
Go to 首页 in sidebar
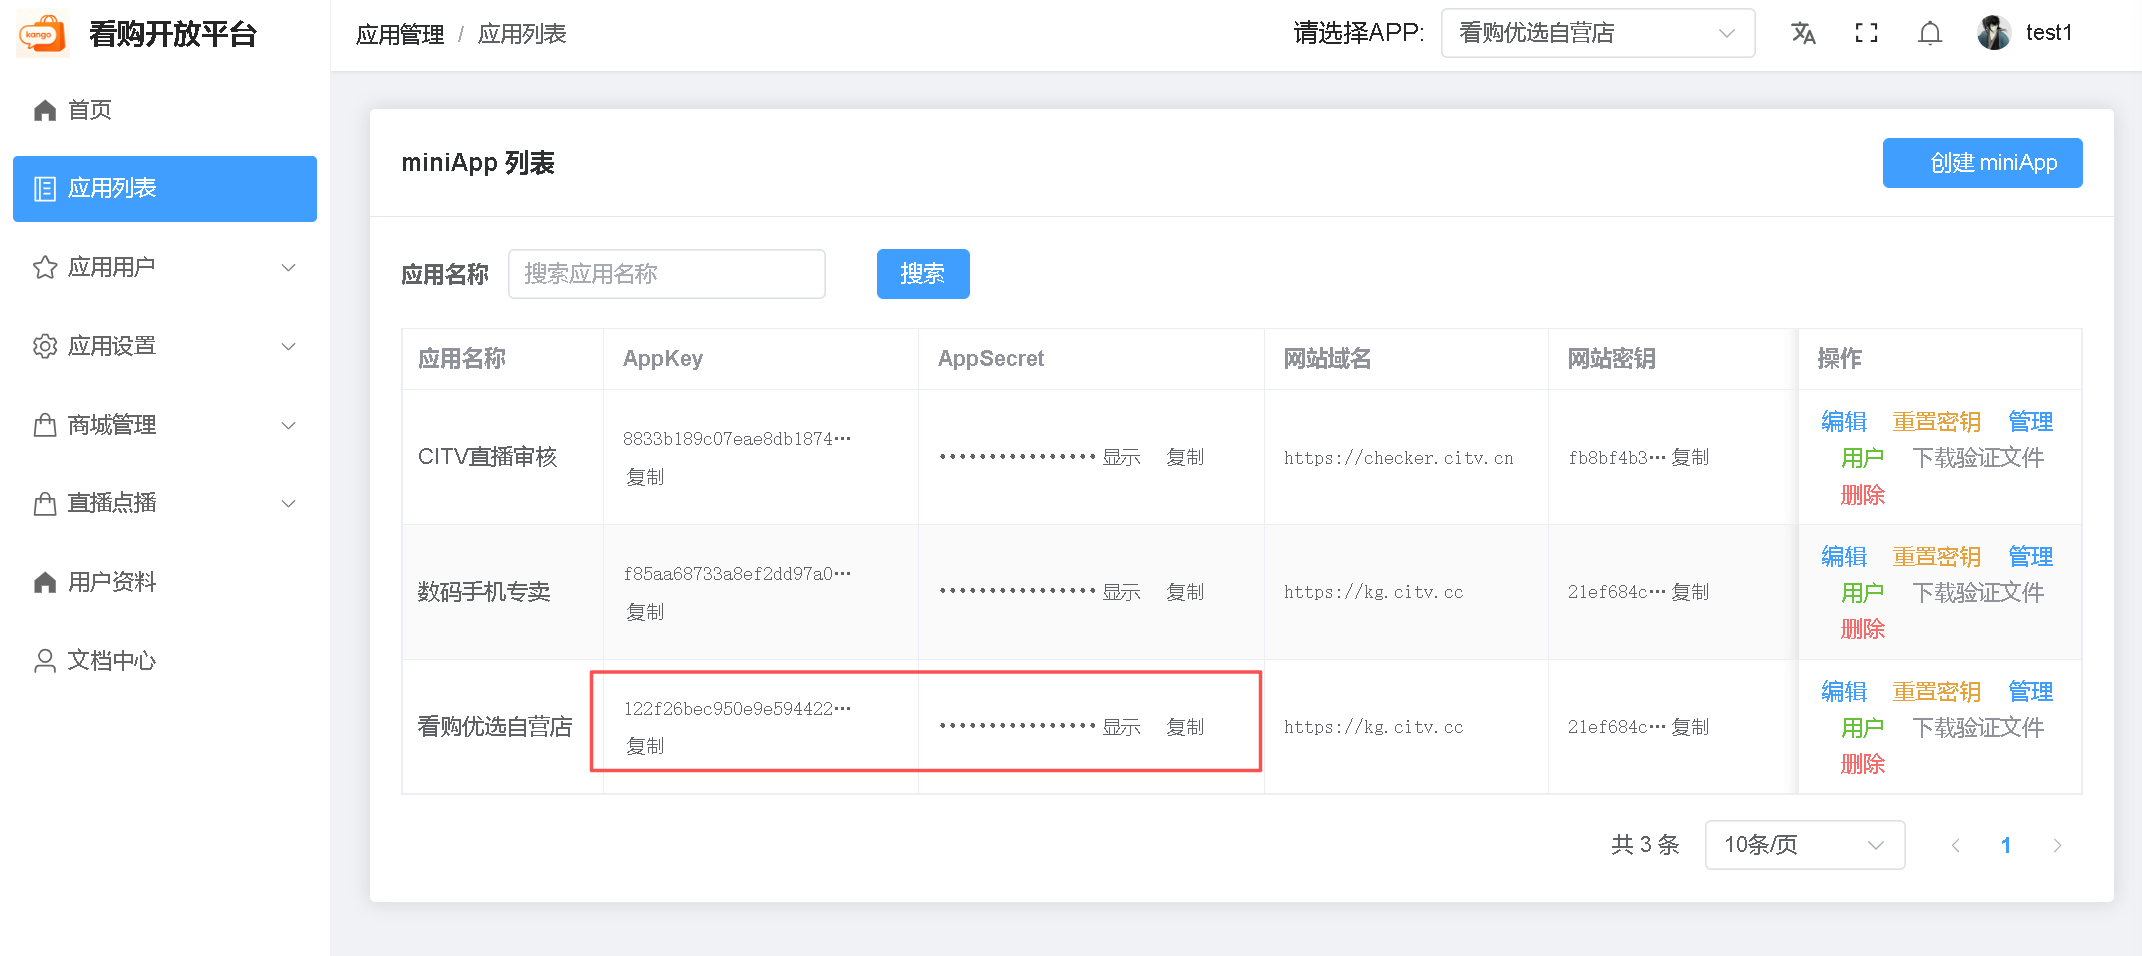coord(165,110)
